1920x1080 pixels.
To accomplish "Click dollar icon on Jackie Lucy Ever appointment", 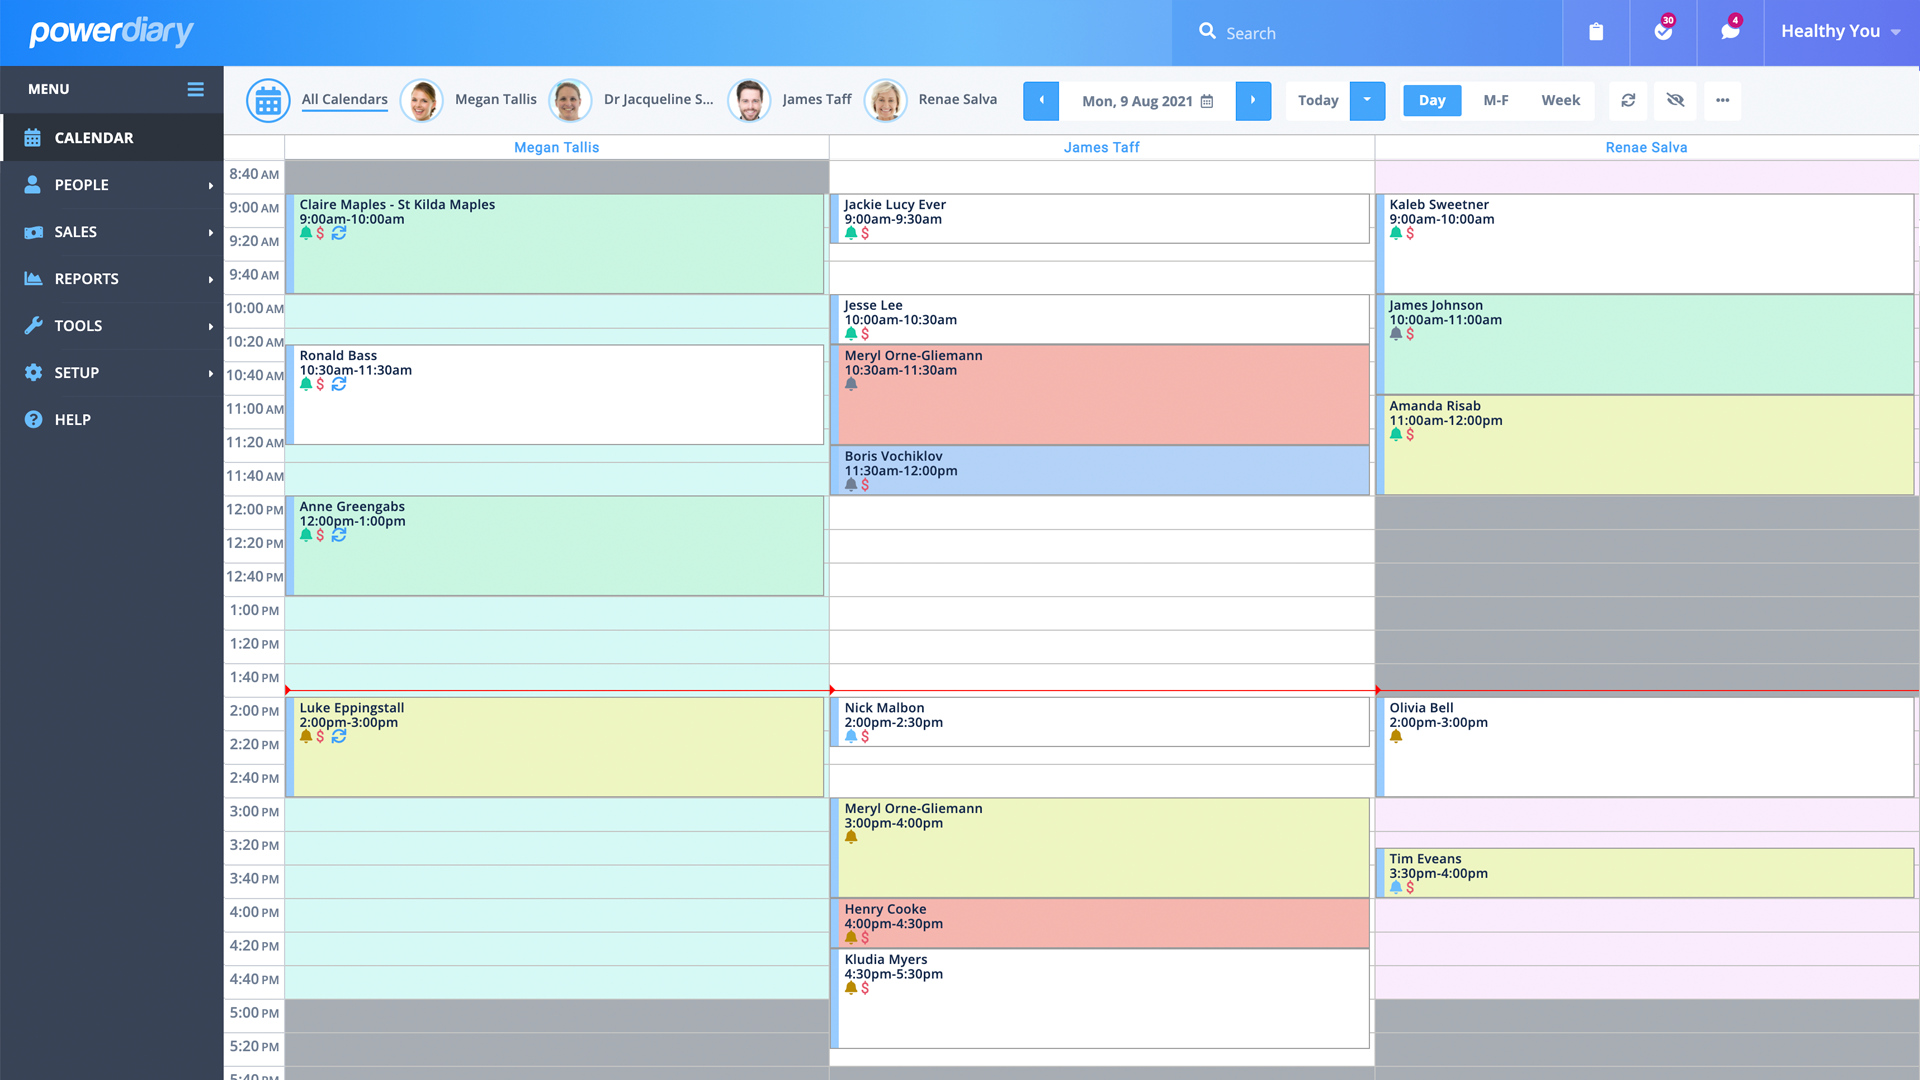I will click(865, 233).
